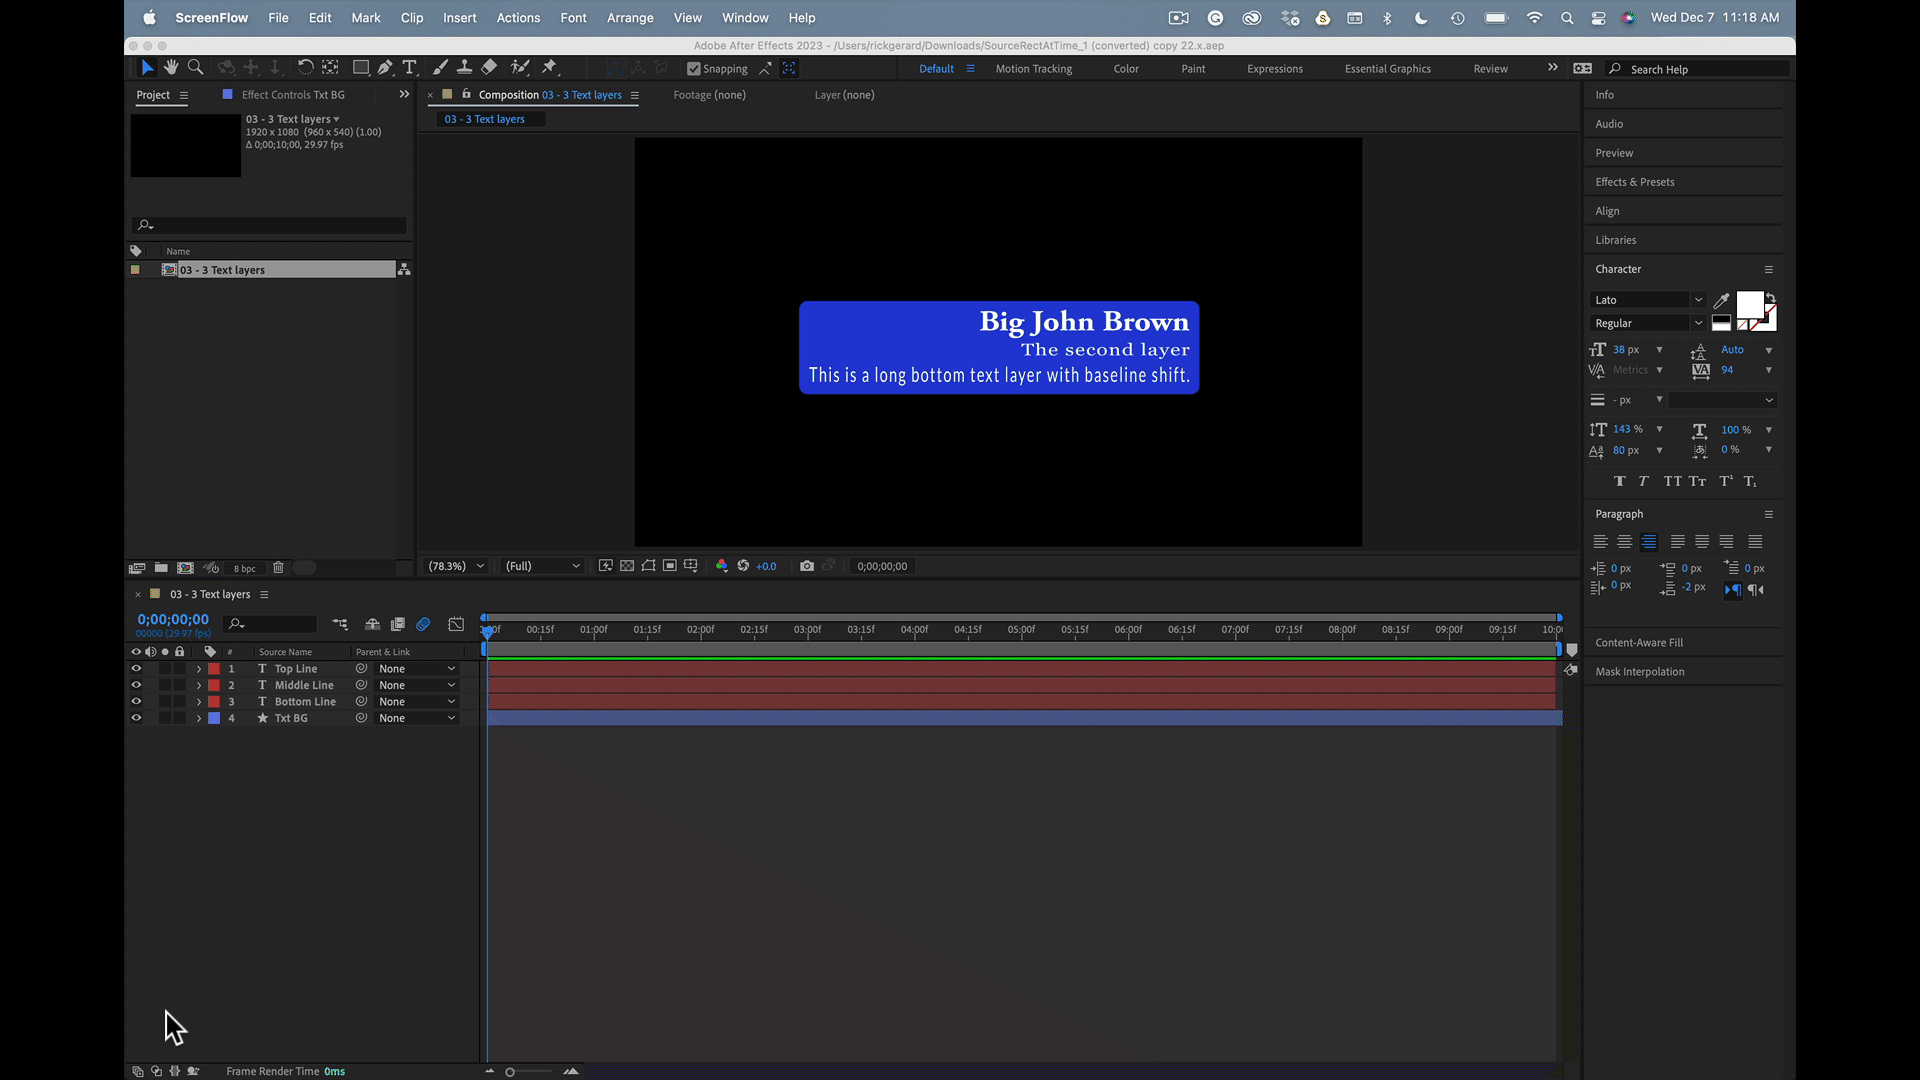Delete selected item with trash icon
Screen dimensions: 1920x1080
coord(278,568)
